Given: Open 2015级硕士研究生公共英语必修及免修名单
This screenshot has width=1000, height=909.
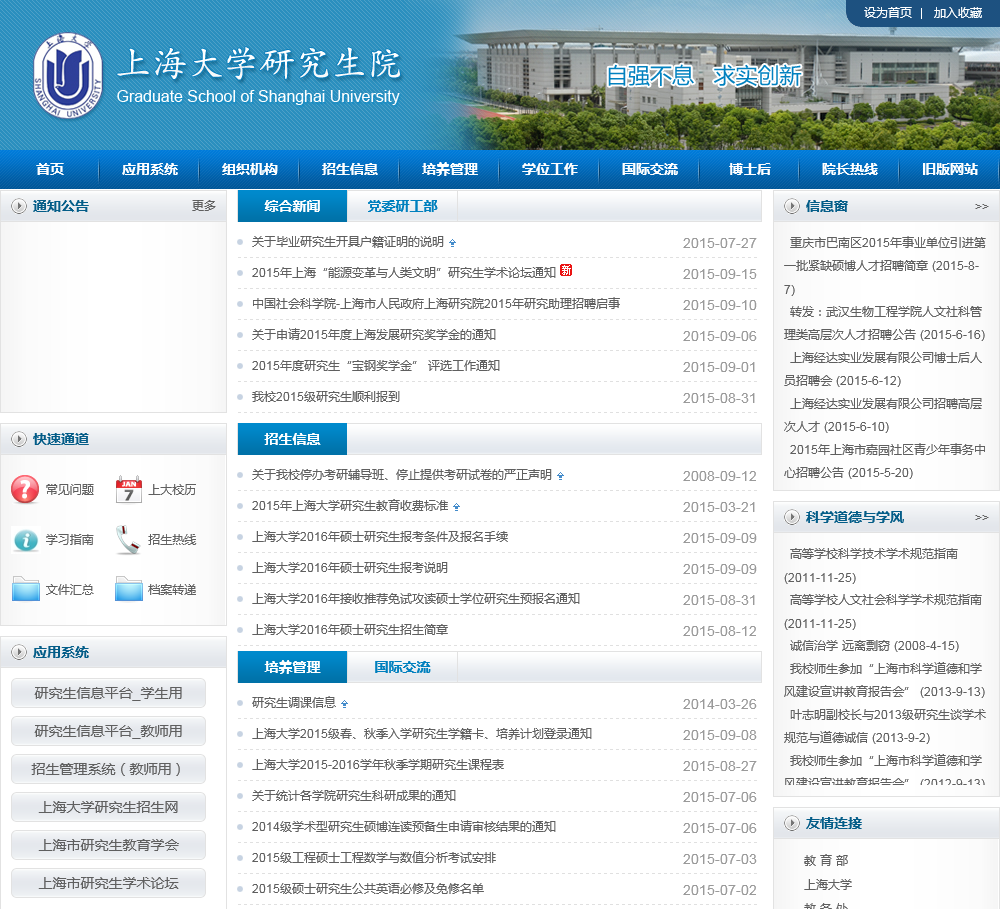Looking at the screenshot, I should [367, 889].
